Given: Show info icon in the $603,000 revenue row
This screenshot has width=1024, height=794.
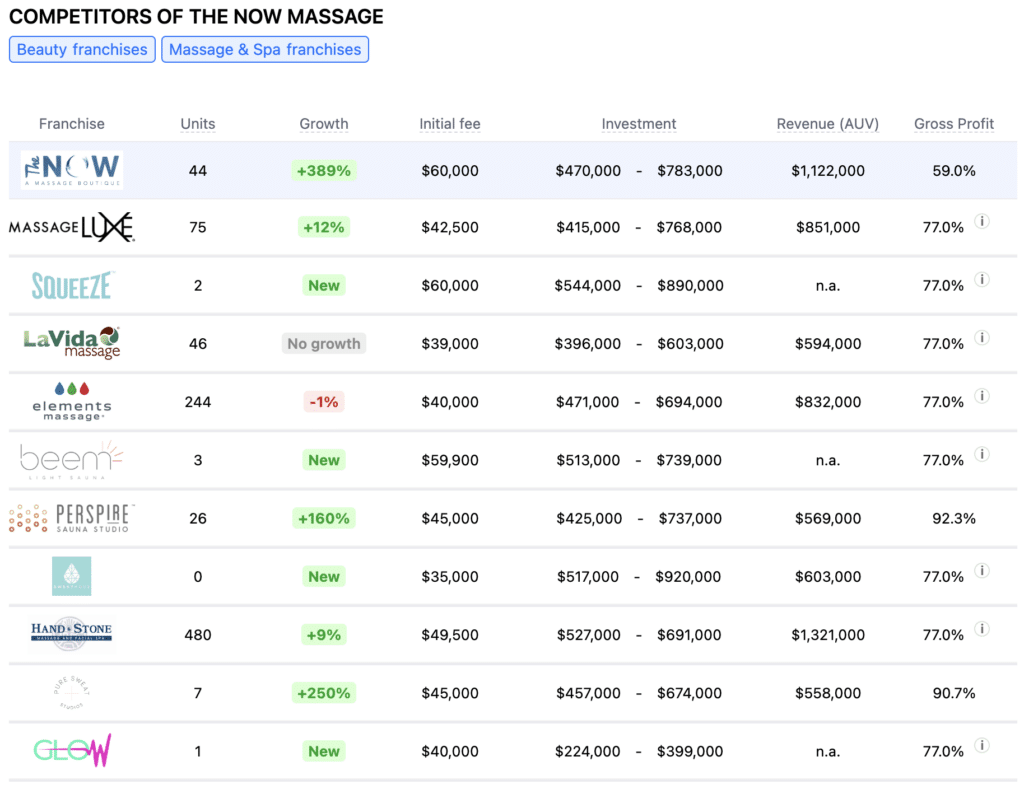Looking at the screenshot, I should pyautogui.click(x=982, y=571).
